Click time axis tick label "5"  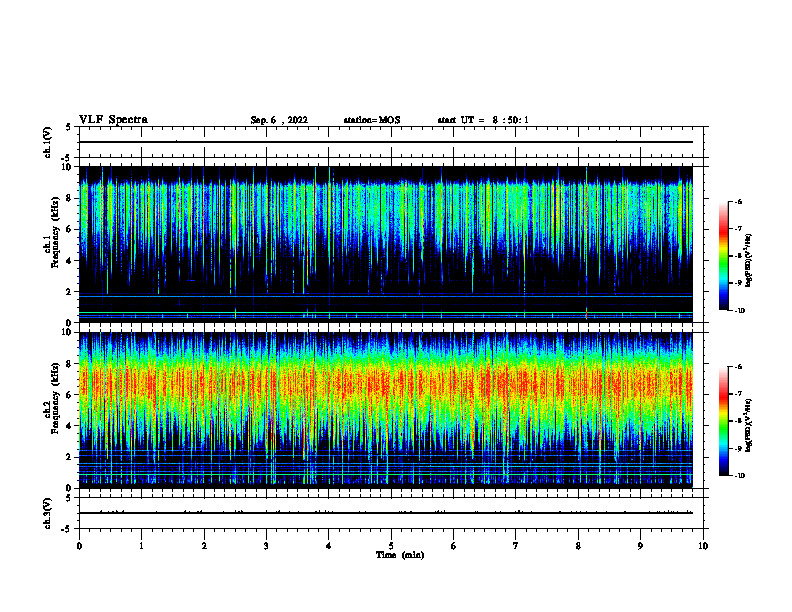point(391,546)
